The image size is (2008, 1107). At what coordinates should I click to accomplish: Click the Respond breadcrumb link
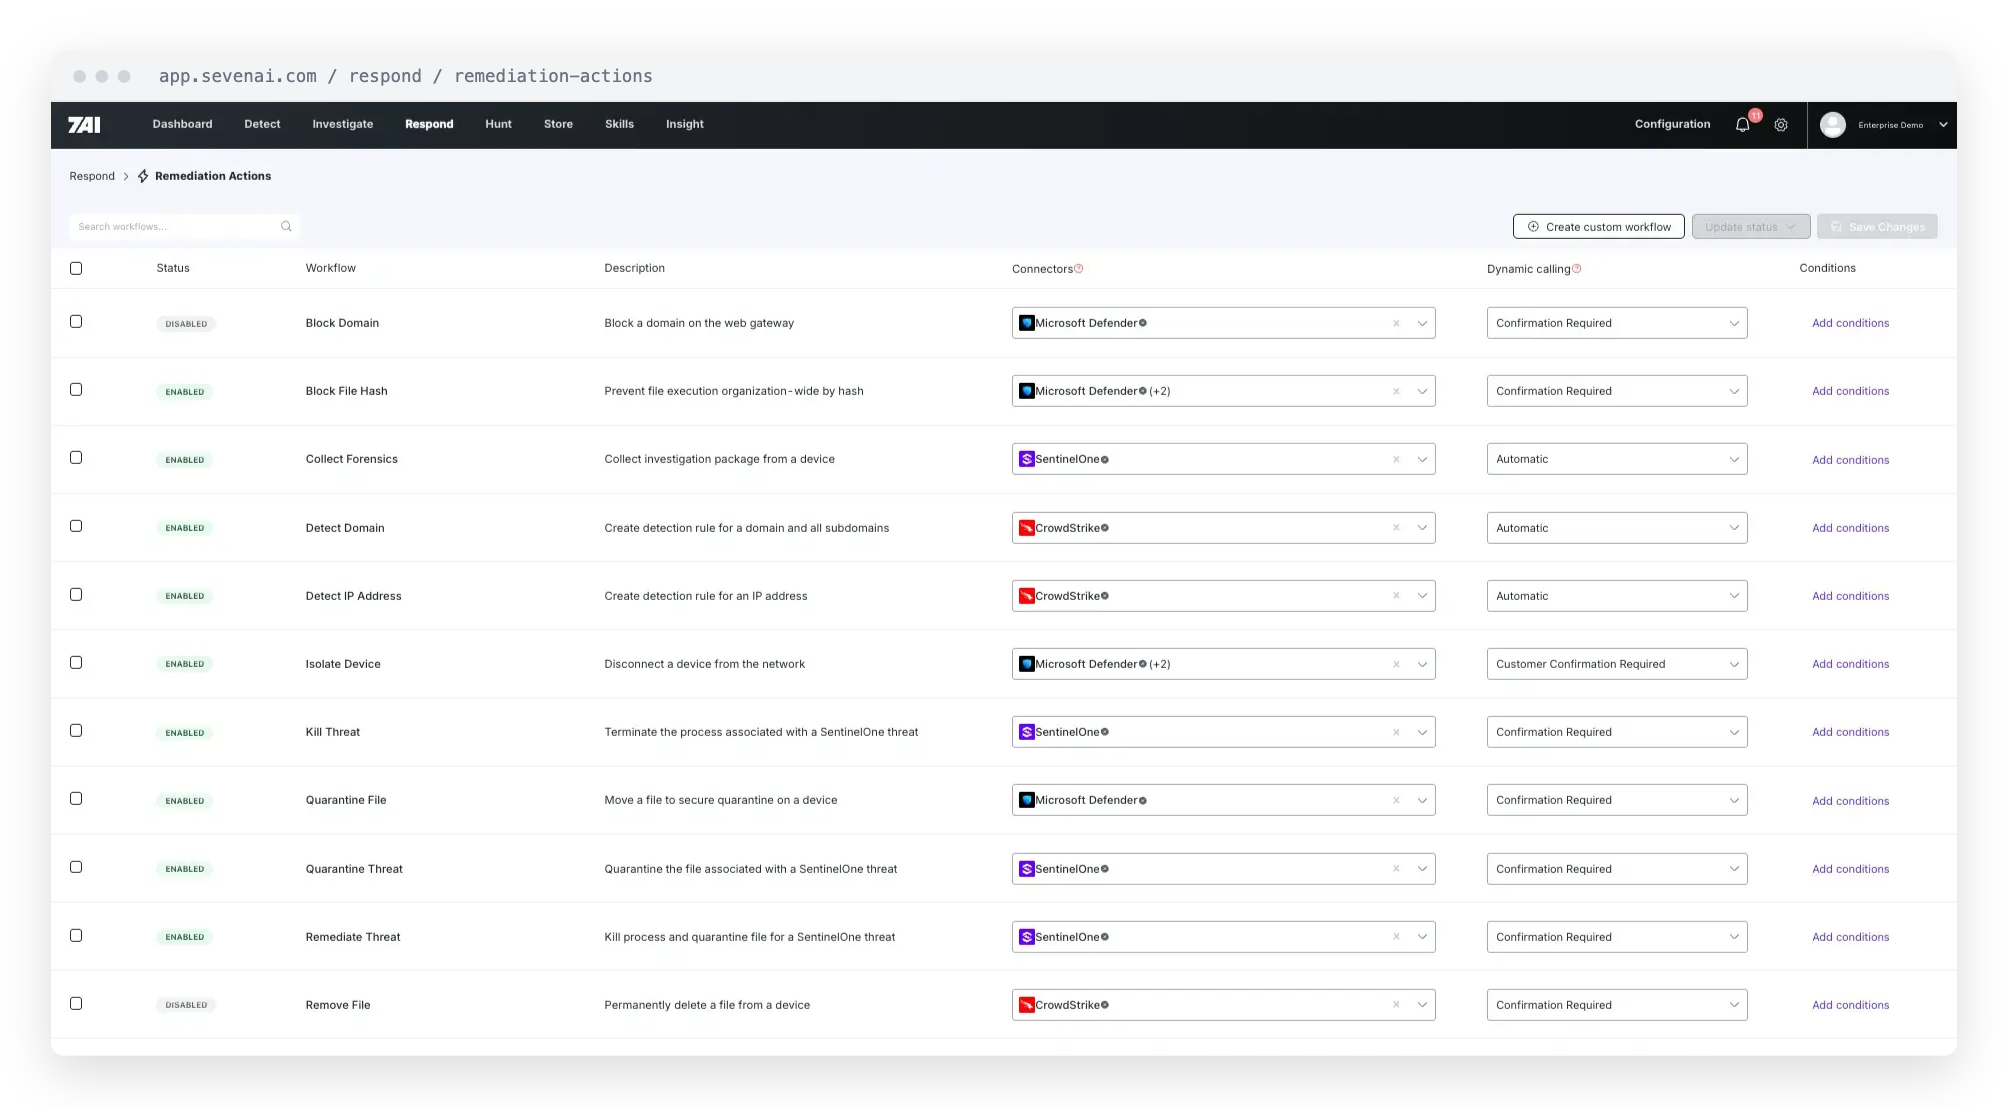pos(92,176)
